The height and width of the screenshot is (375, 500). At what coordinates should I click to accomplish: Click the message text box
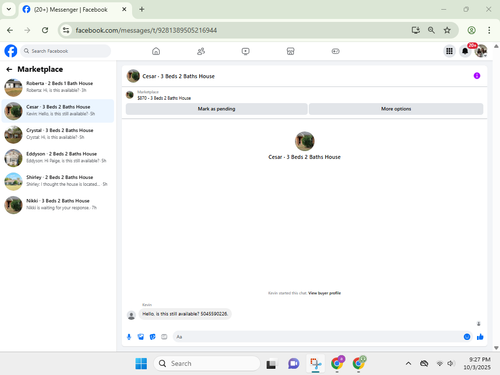(317, 337)
